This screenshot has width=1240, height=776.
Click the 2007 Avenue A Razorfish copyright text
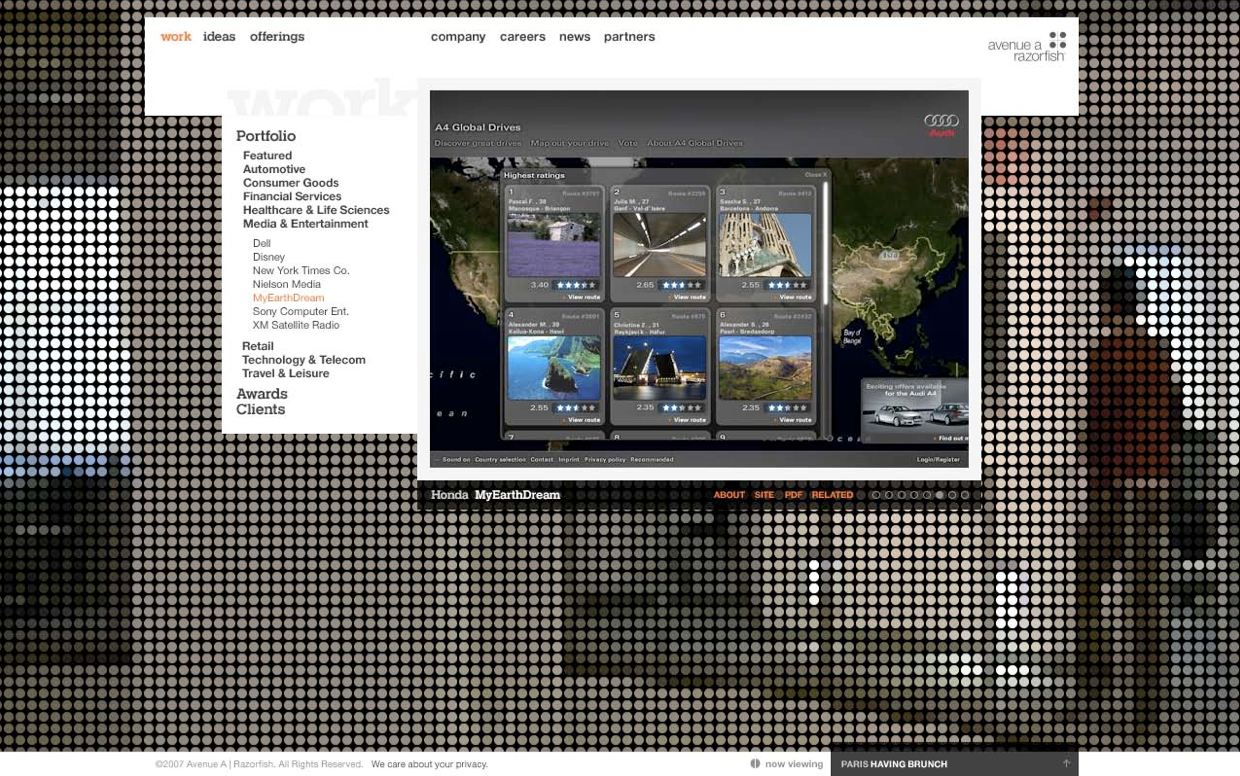(259, 764)
